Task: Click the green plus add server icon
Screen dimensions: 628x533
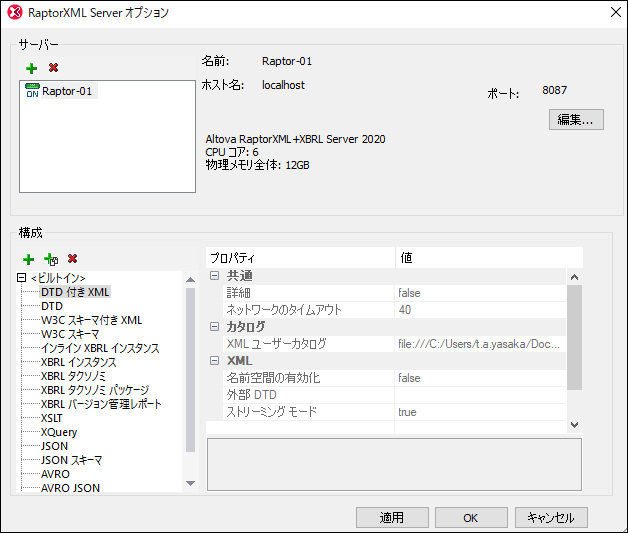Action: (x=32, y=68)
